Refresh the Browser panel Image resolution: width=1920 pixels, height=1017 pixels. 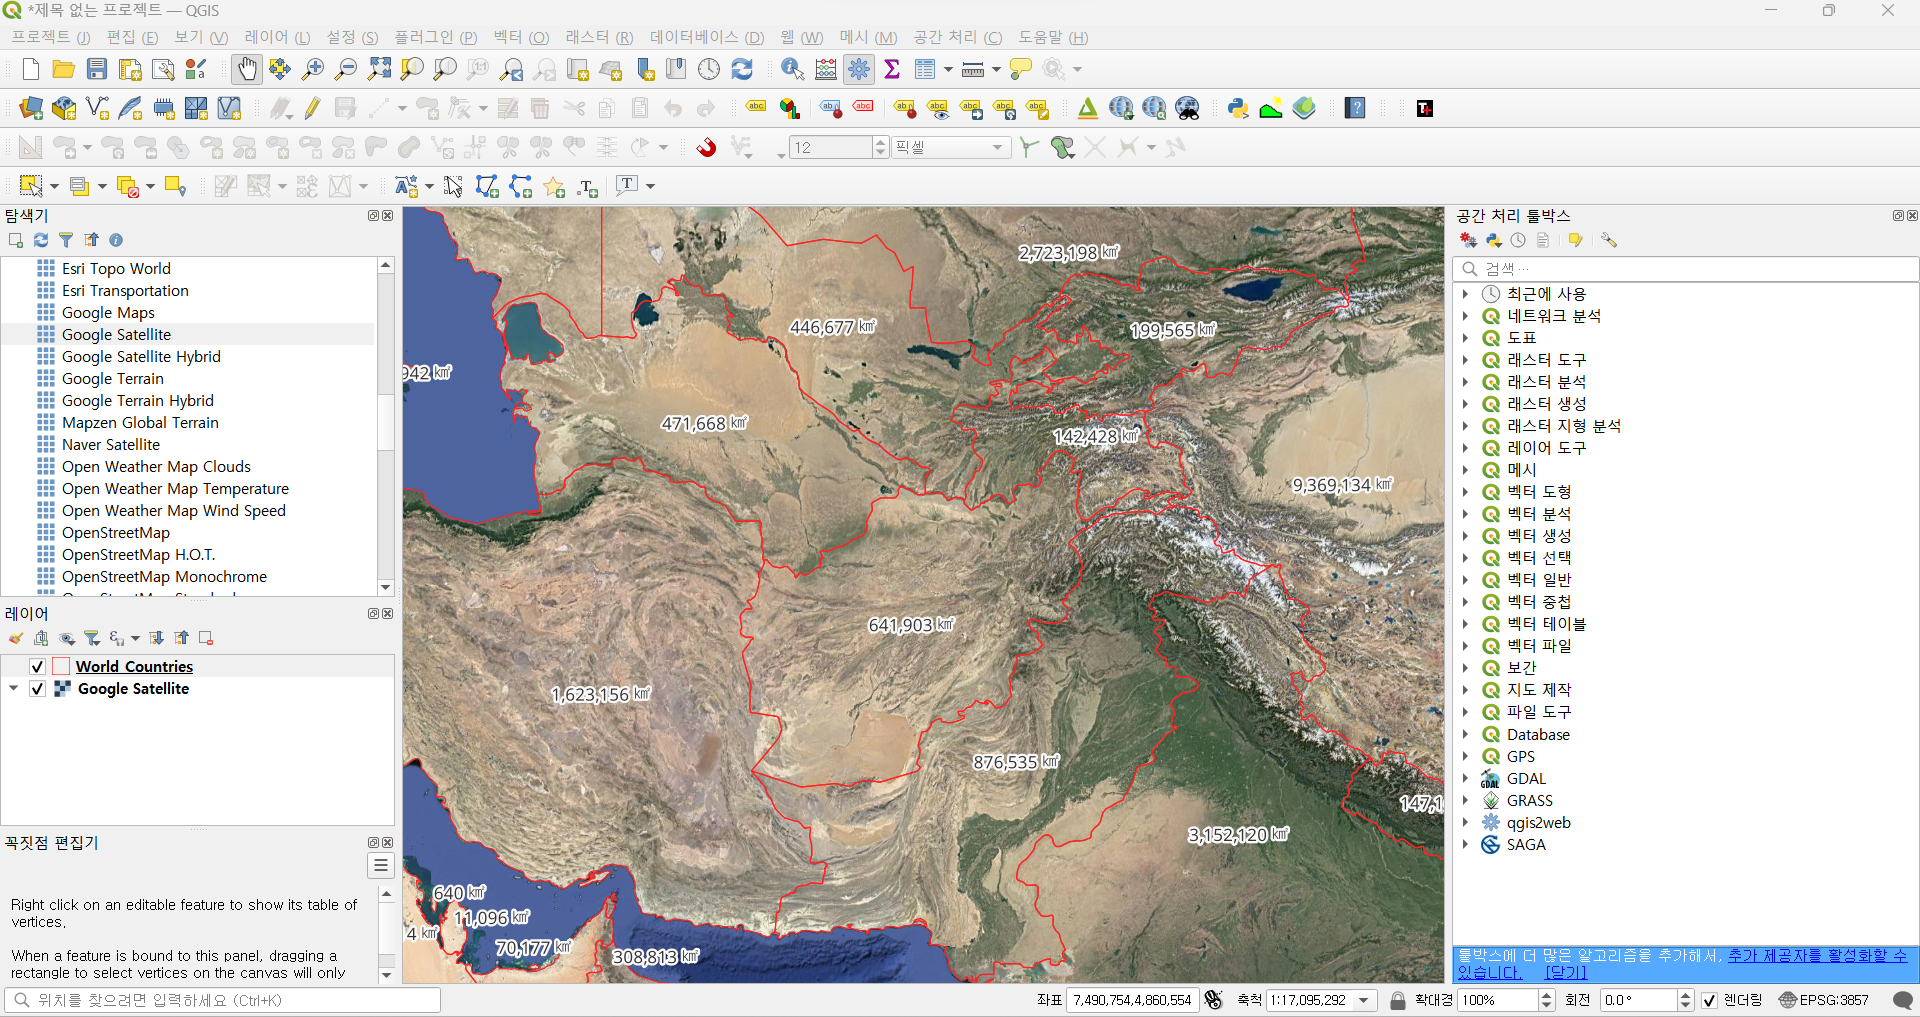pos(41,240)
